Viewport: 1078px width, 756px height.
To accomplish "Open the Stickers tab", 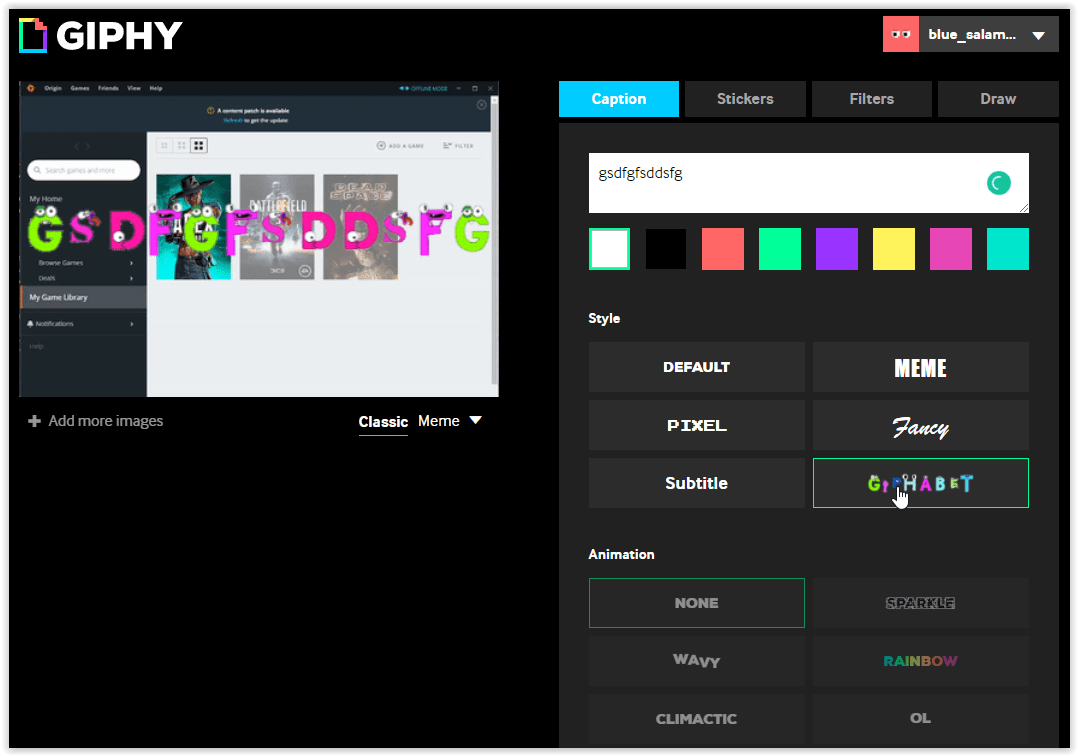I will point(745,99).
